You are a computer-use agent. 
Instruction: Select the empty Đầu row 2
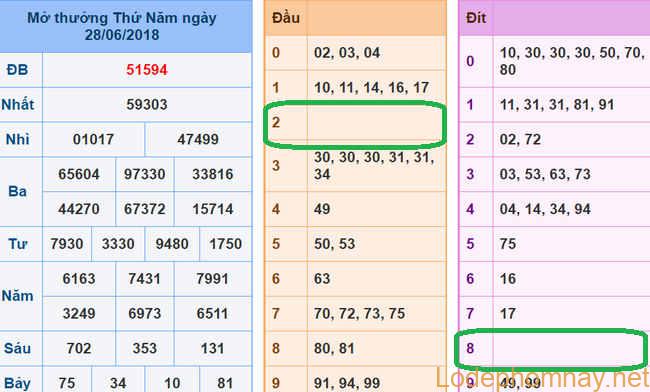pos(355,123)
